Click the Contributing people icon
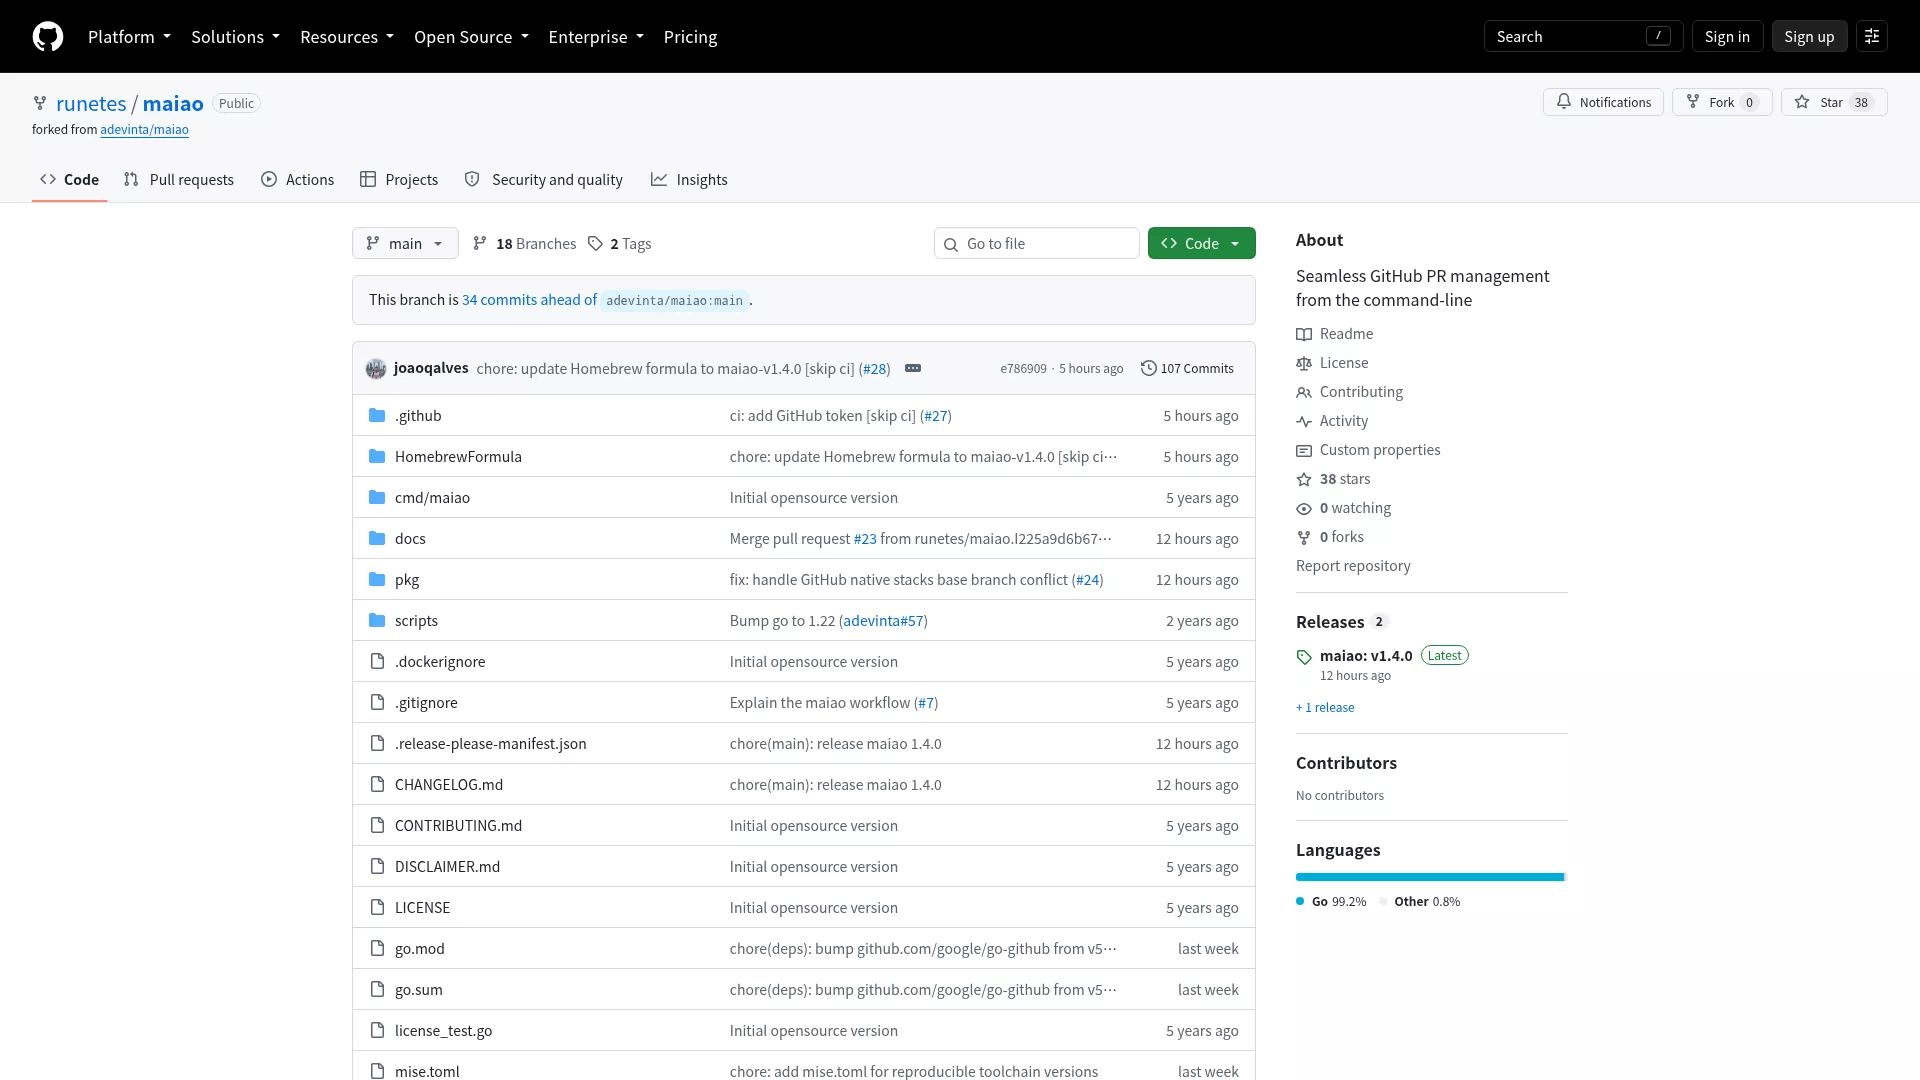The height and width of the screenshot is (1080, 1920). pyautogui.click(x=1304, y=392)
